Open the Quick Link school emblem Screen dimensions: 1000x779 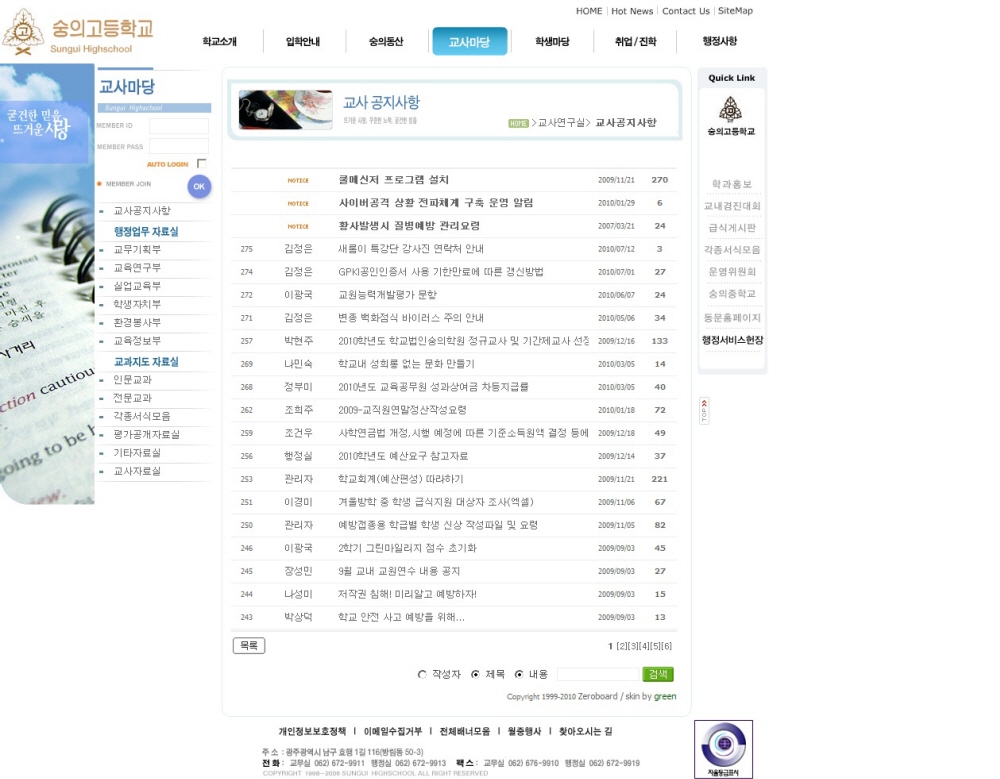click(731, 116)
